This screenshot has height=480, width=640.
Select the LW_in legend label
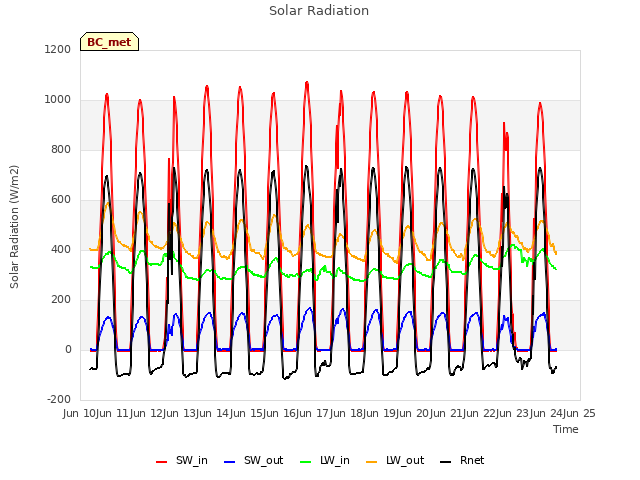tap(335, 461)
